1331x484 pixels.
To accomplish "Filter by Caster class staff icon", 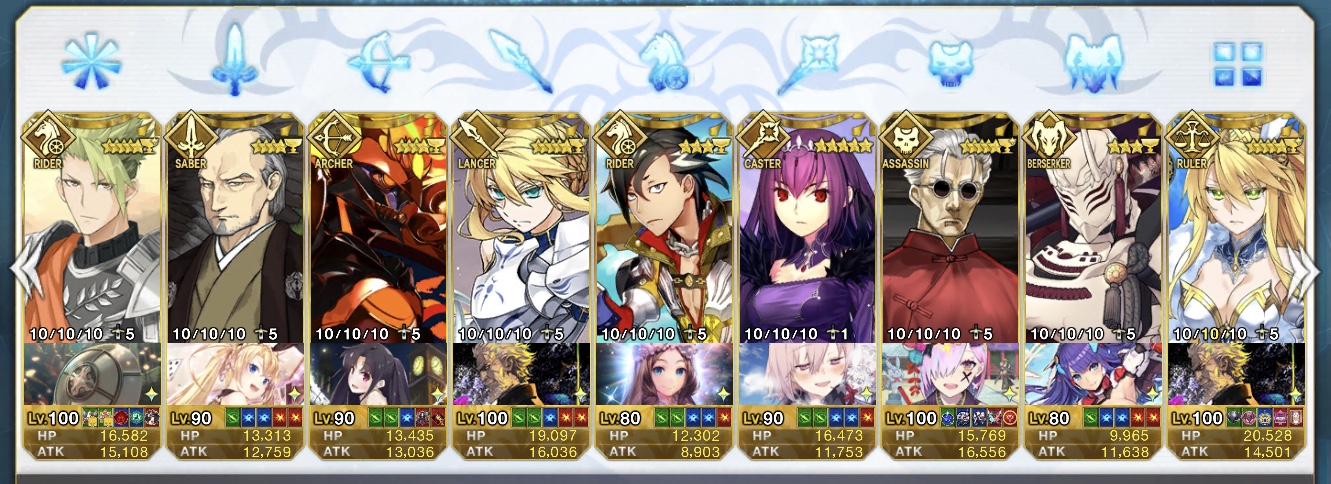I will click(808, 60).
